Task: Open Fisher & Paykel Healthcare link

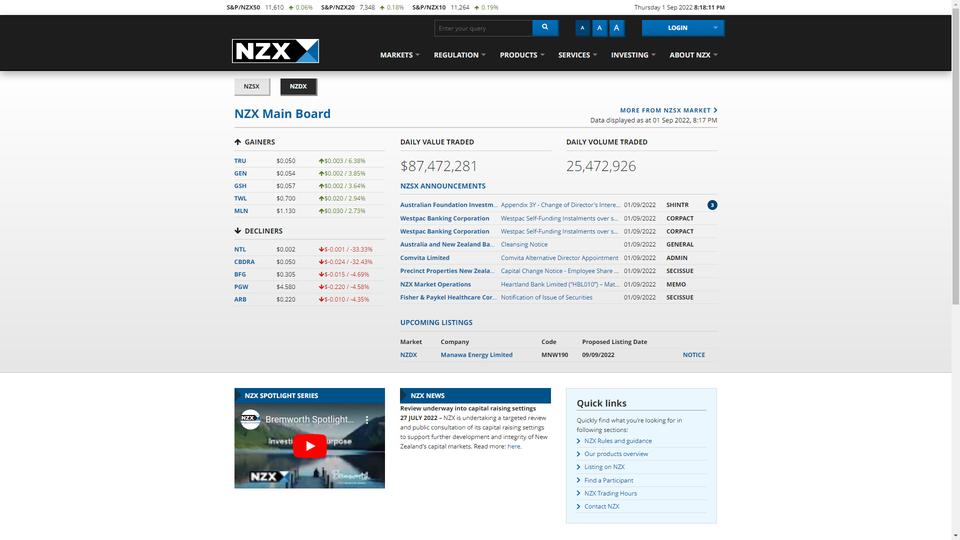Action: [x=448, y=298]
